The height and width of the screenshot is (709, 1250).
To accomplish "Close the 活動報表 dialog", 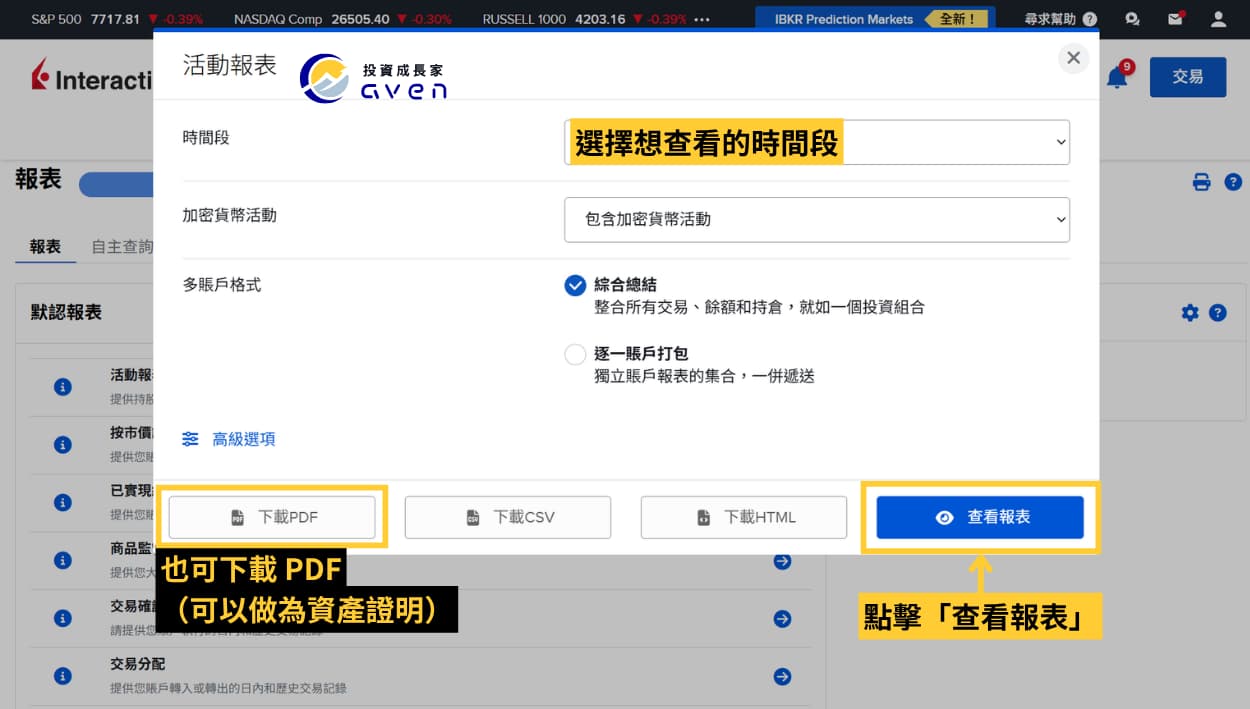I will point(1073,58).
